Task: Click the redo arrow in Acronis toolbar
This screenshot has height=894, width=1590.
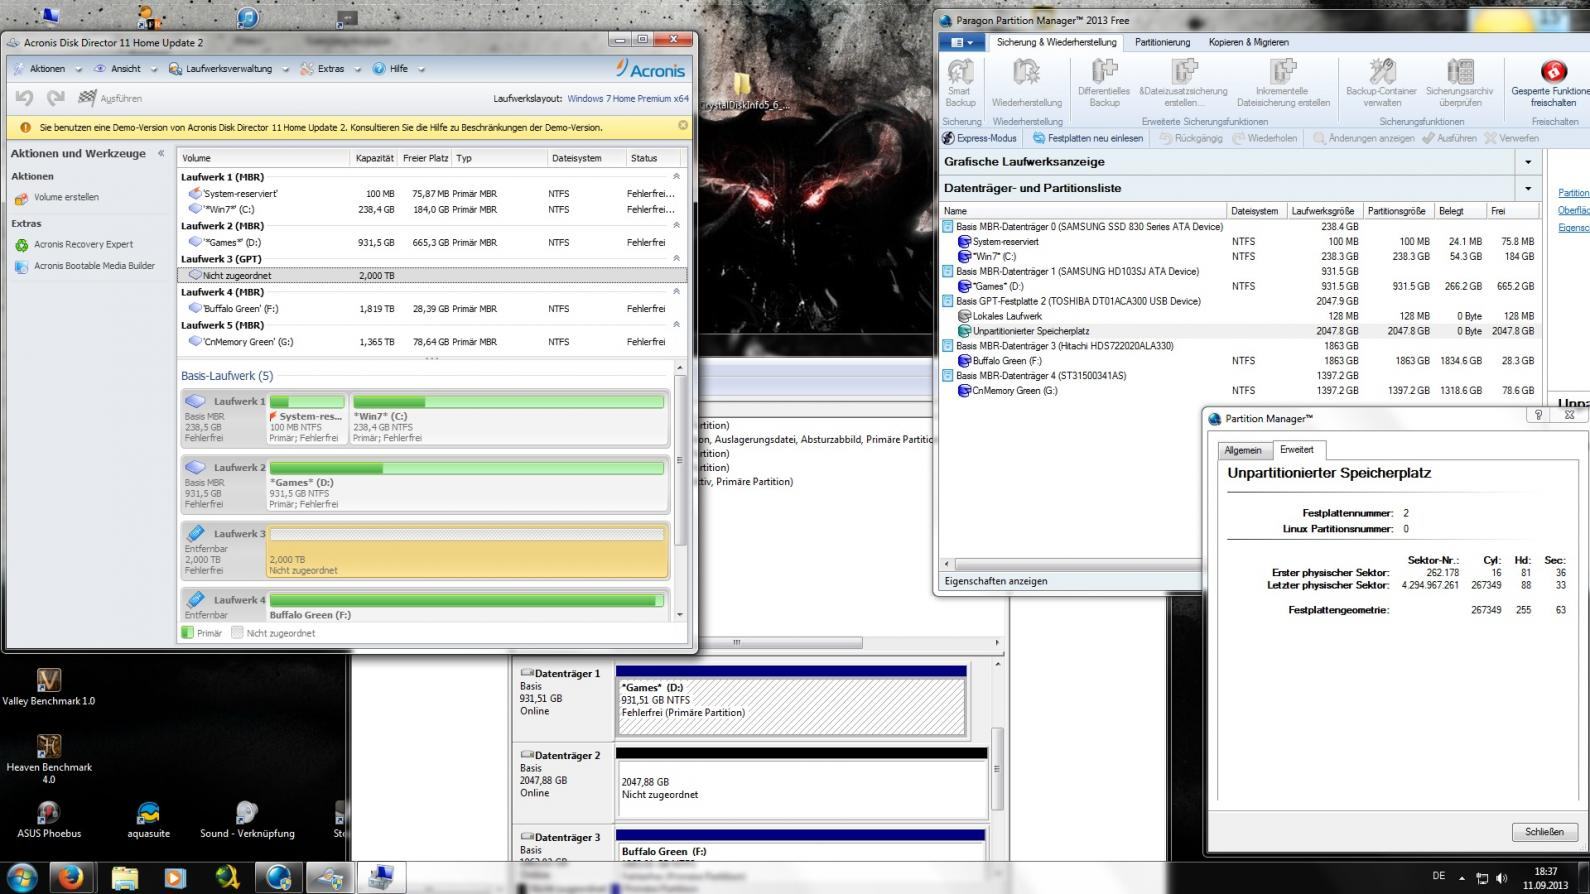Action: (56, 98)
